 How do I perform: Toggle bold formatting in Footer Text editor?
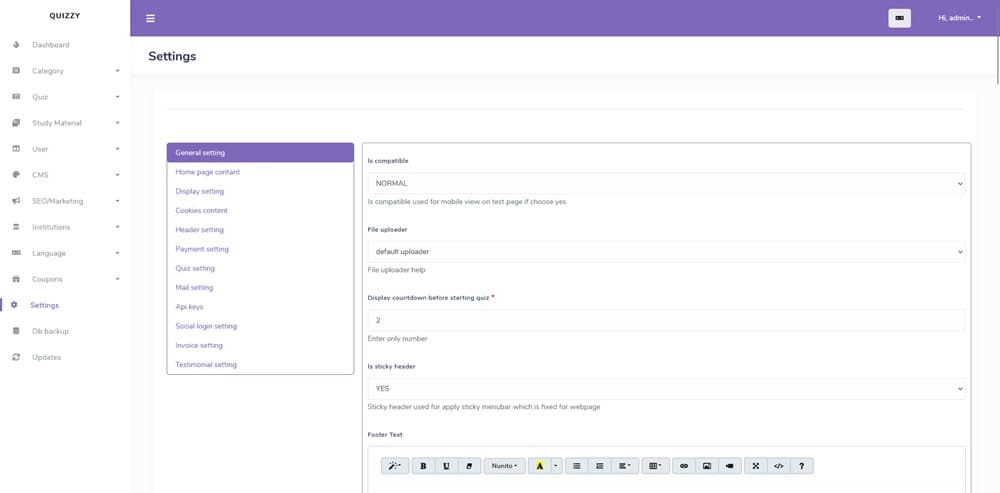(423, 466)
